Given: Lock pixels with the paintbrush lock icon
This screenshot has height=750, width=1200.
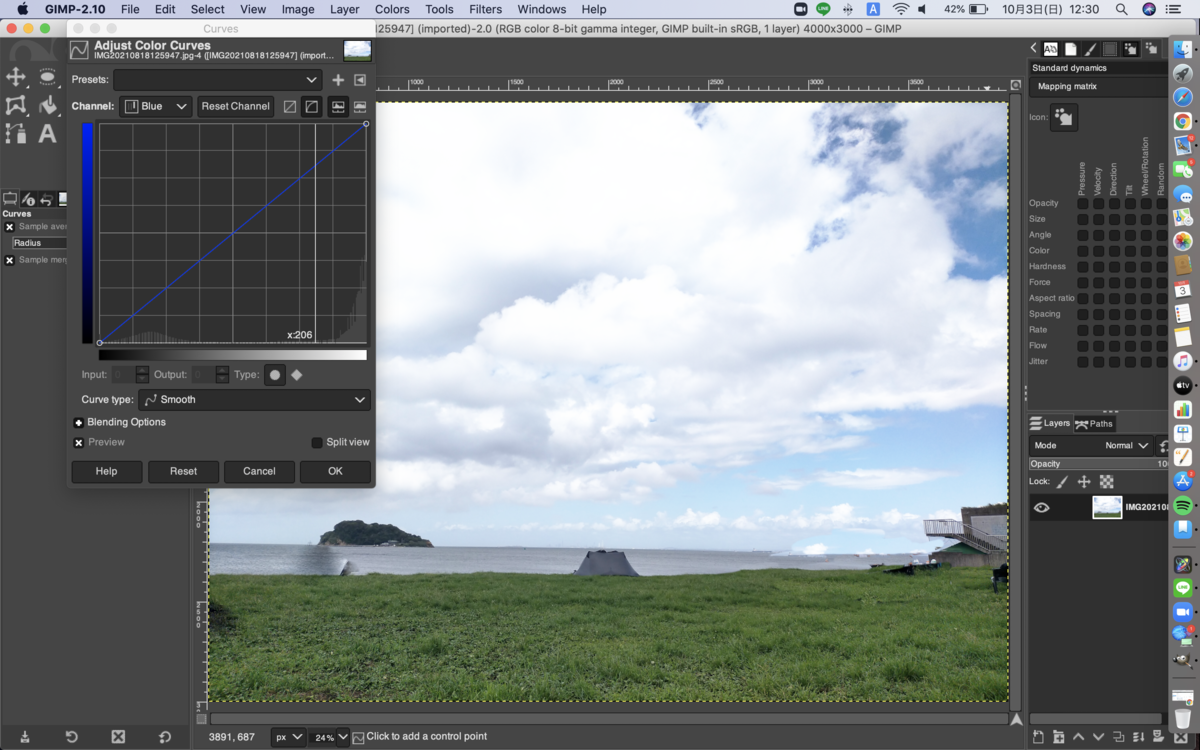Looking at the screenshot, I should pyautogui.click(x=1062, y=481).
